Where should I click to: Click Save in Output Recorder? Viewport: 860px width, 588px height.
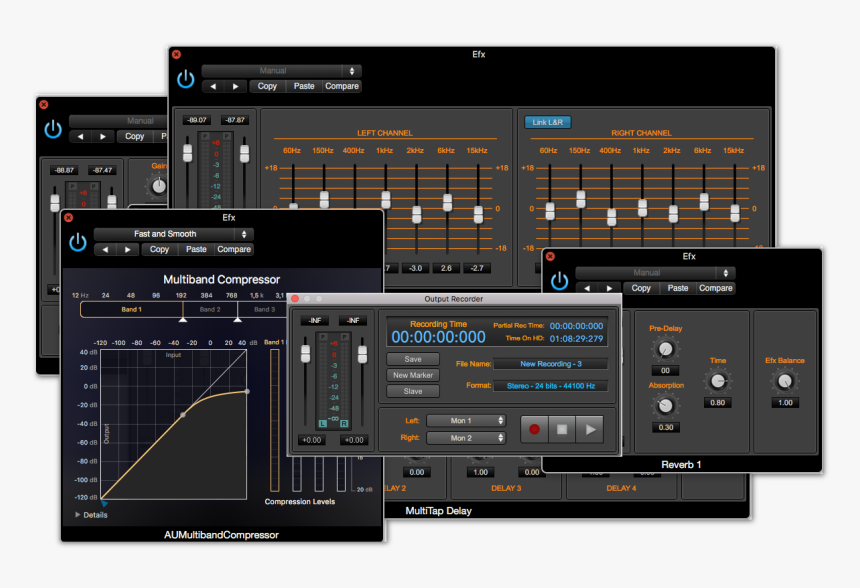[x=413, y=359]
